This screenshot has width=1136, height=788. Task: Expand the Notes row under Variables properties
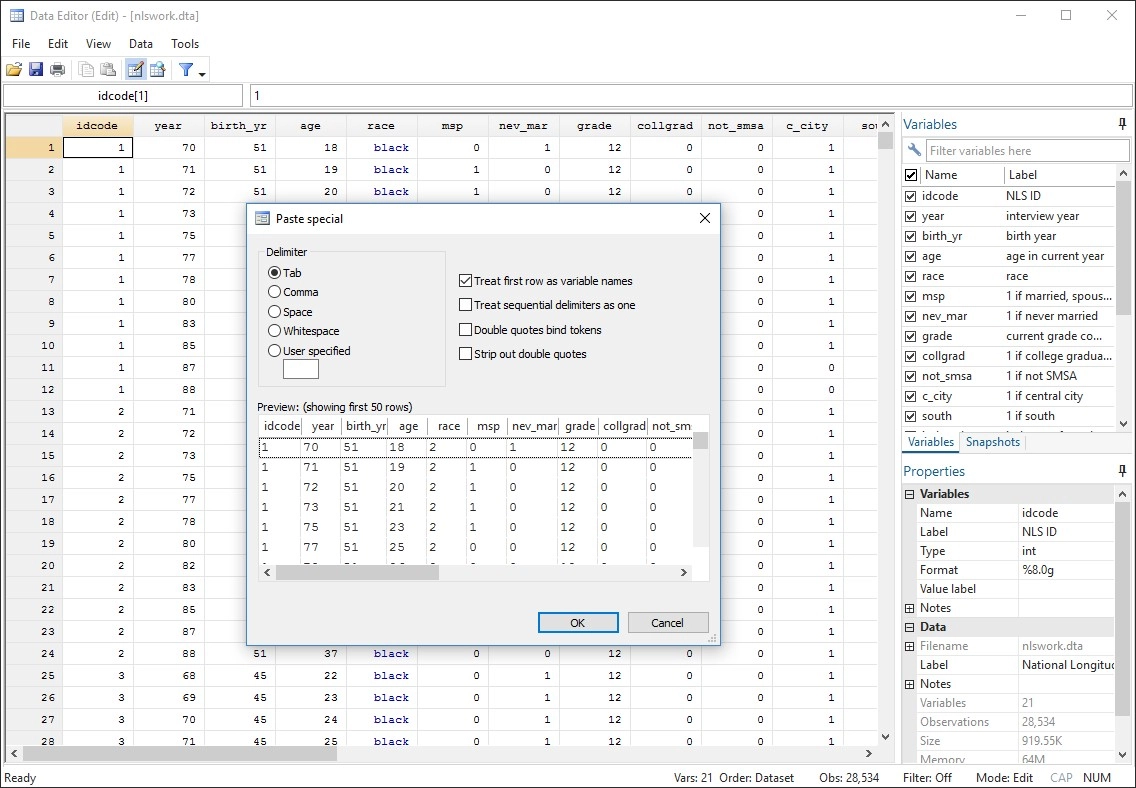coord(910,608)
